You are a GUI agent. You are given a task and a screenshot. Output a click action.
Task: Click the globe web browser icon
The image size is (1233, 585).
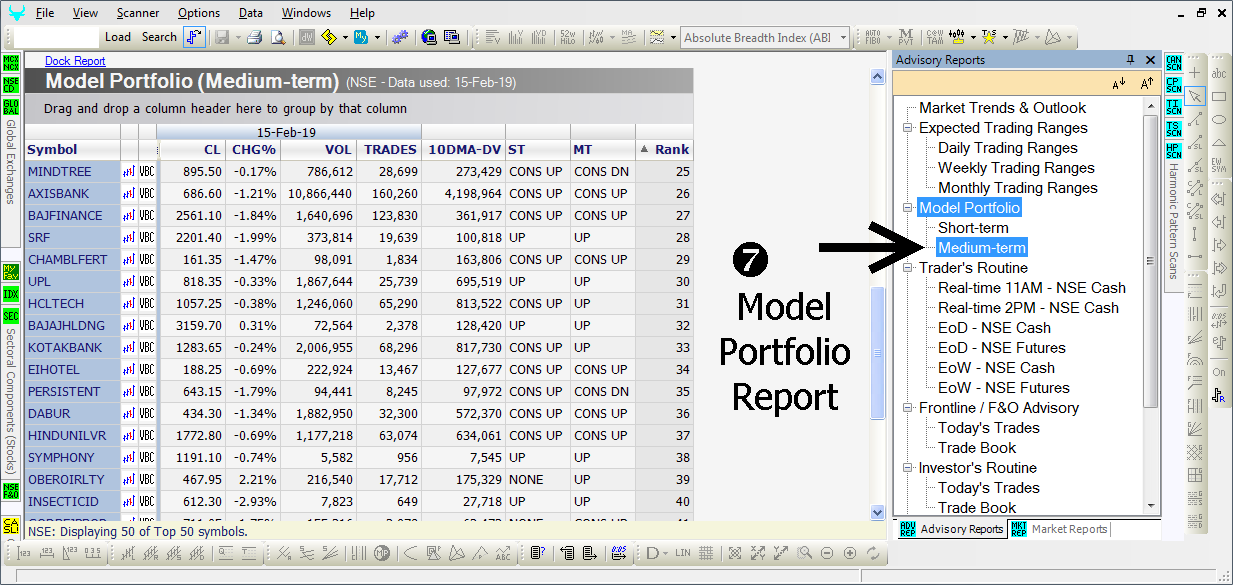[x=429, y=37]
